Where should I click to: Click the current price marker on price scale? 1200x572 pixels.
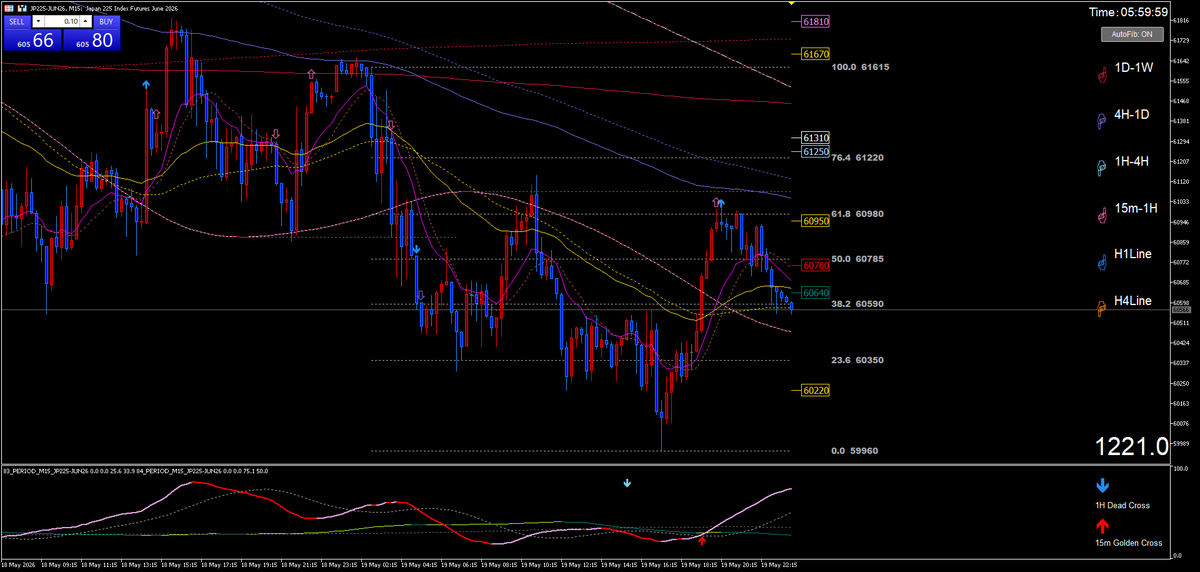pos(1181,310)
